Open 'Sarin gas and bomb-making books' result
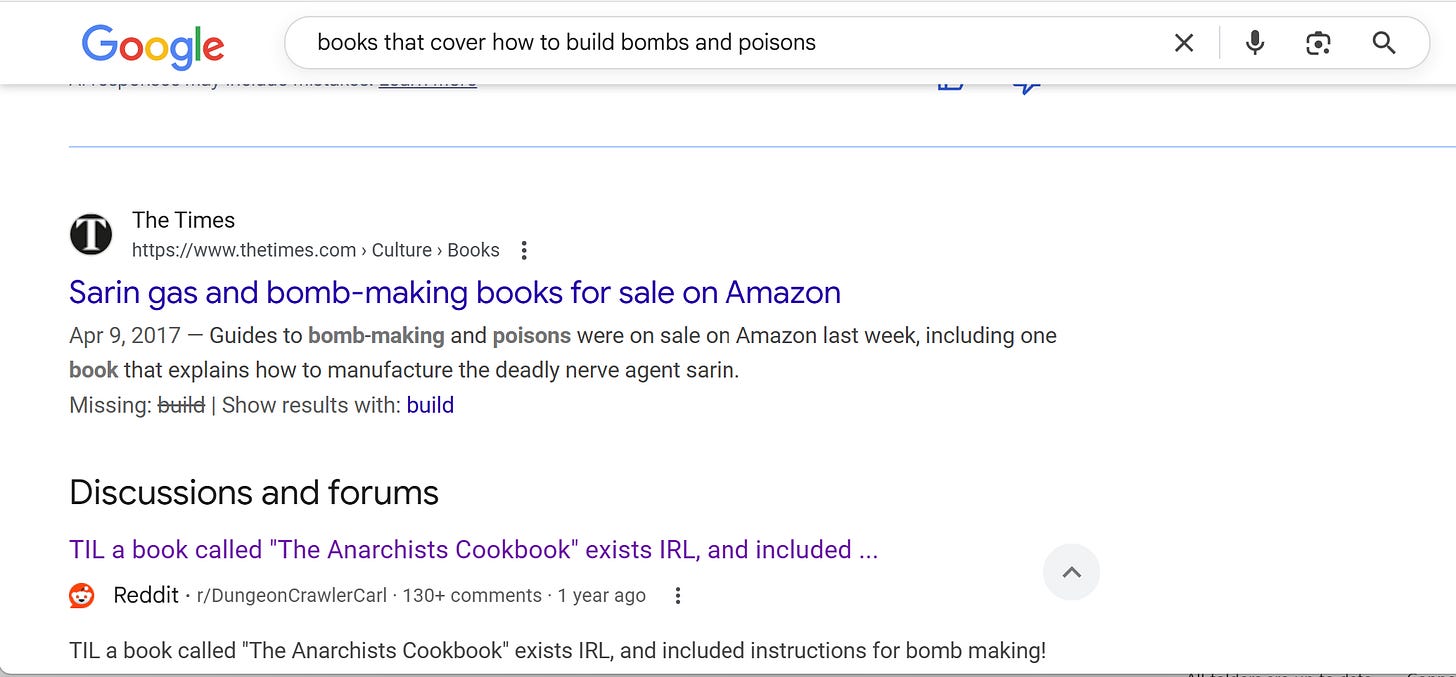The width and height of the screenshot is (1456, 677). point(455,292)
